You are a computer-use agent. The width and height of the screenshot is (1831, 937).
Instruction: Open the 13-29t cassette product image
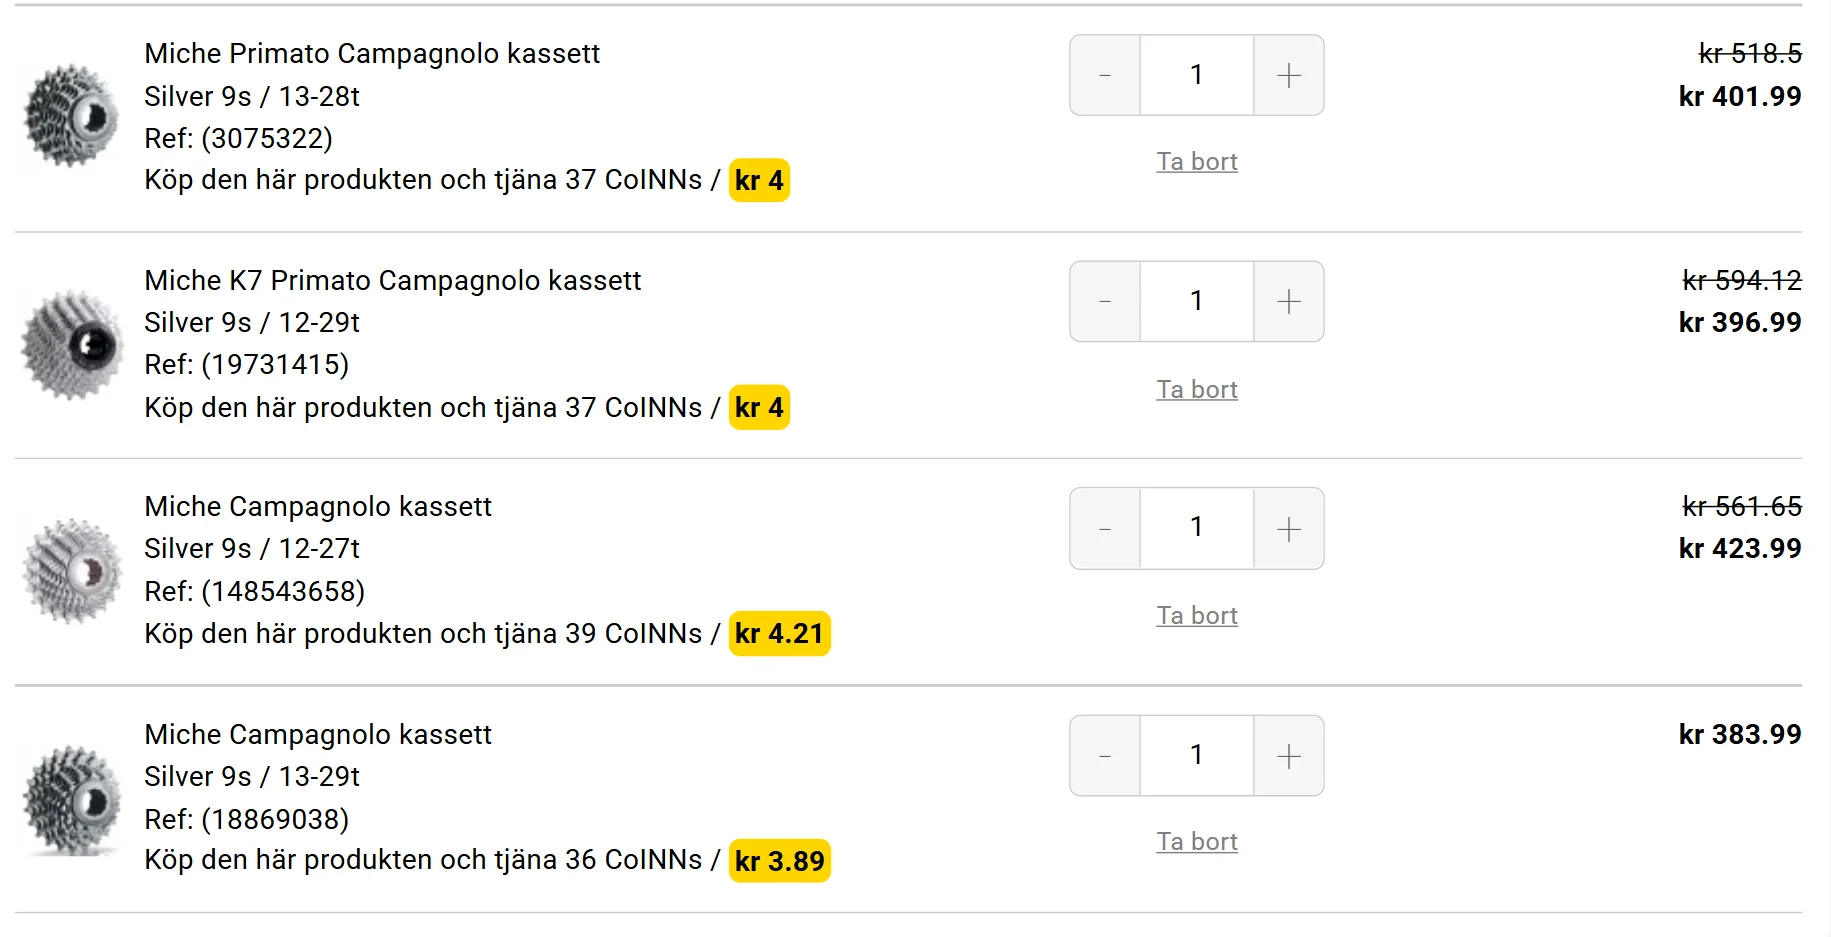tap(71, 800)
